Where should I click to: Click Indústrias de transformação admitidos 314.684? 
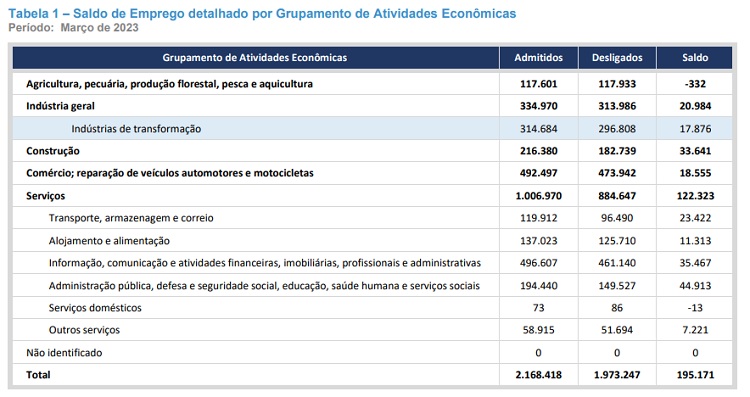click(539, 129)
